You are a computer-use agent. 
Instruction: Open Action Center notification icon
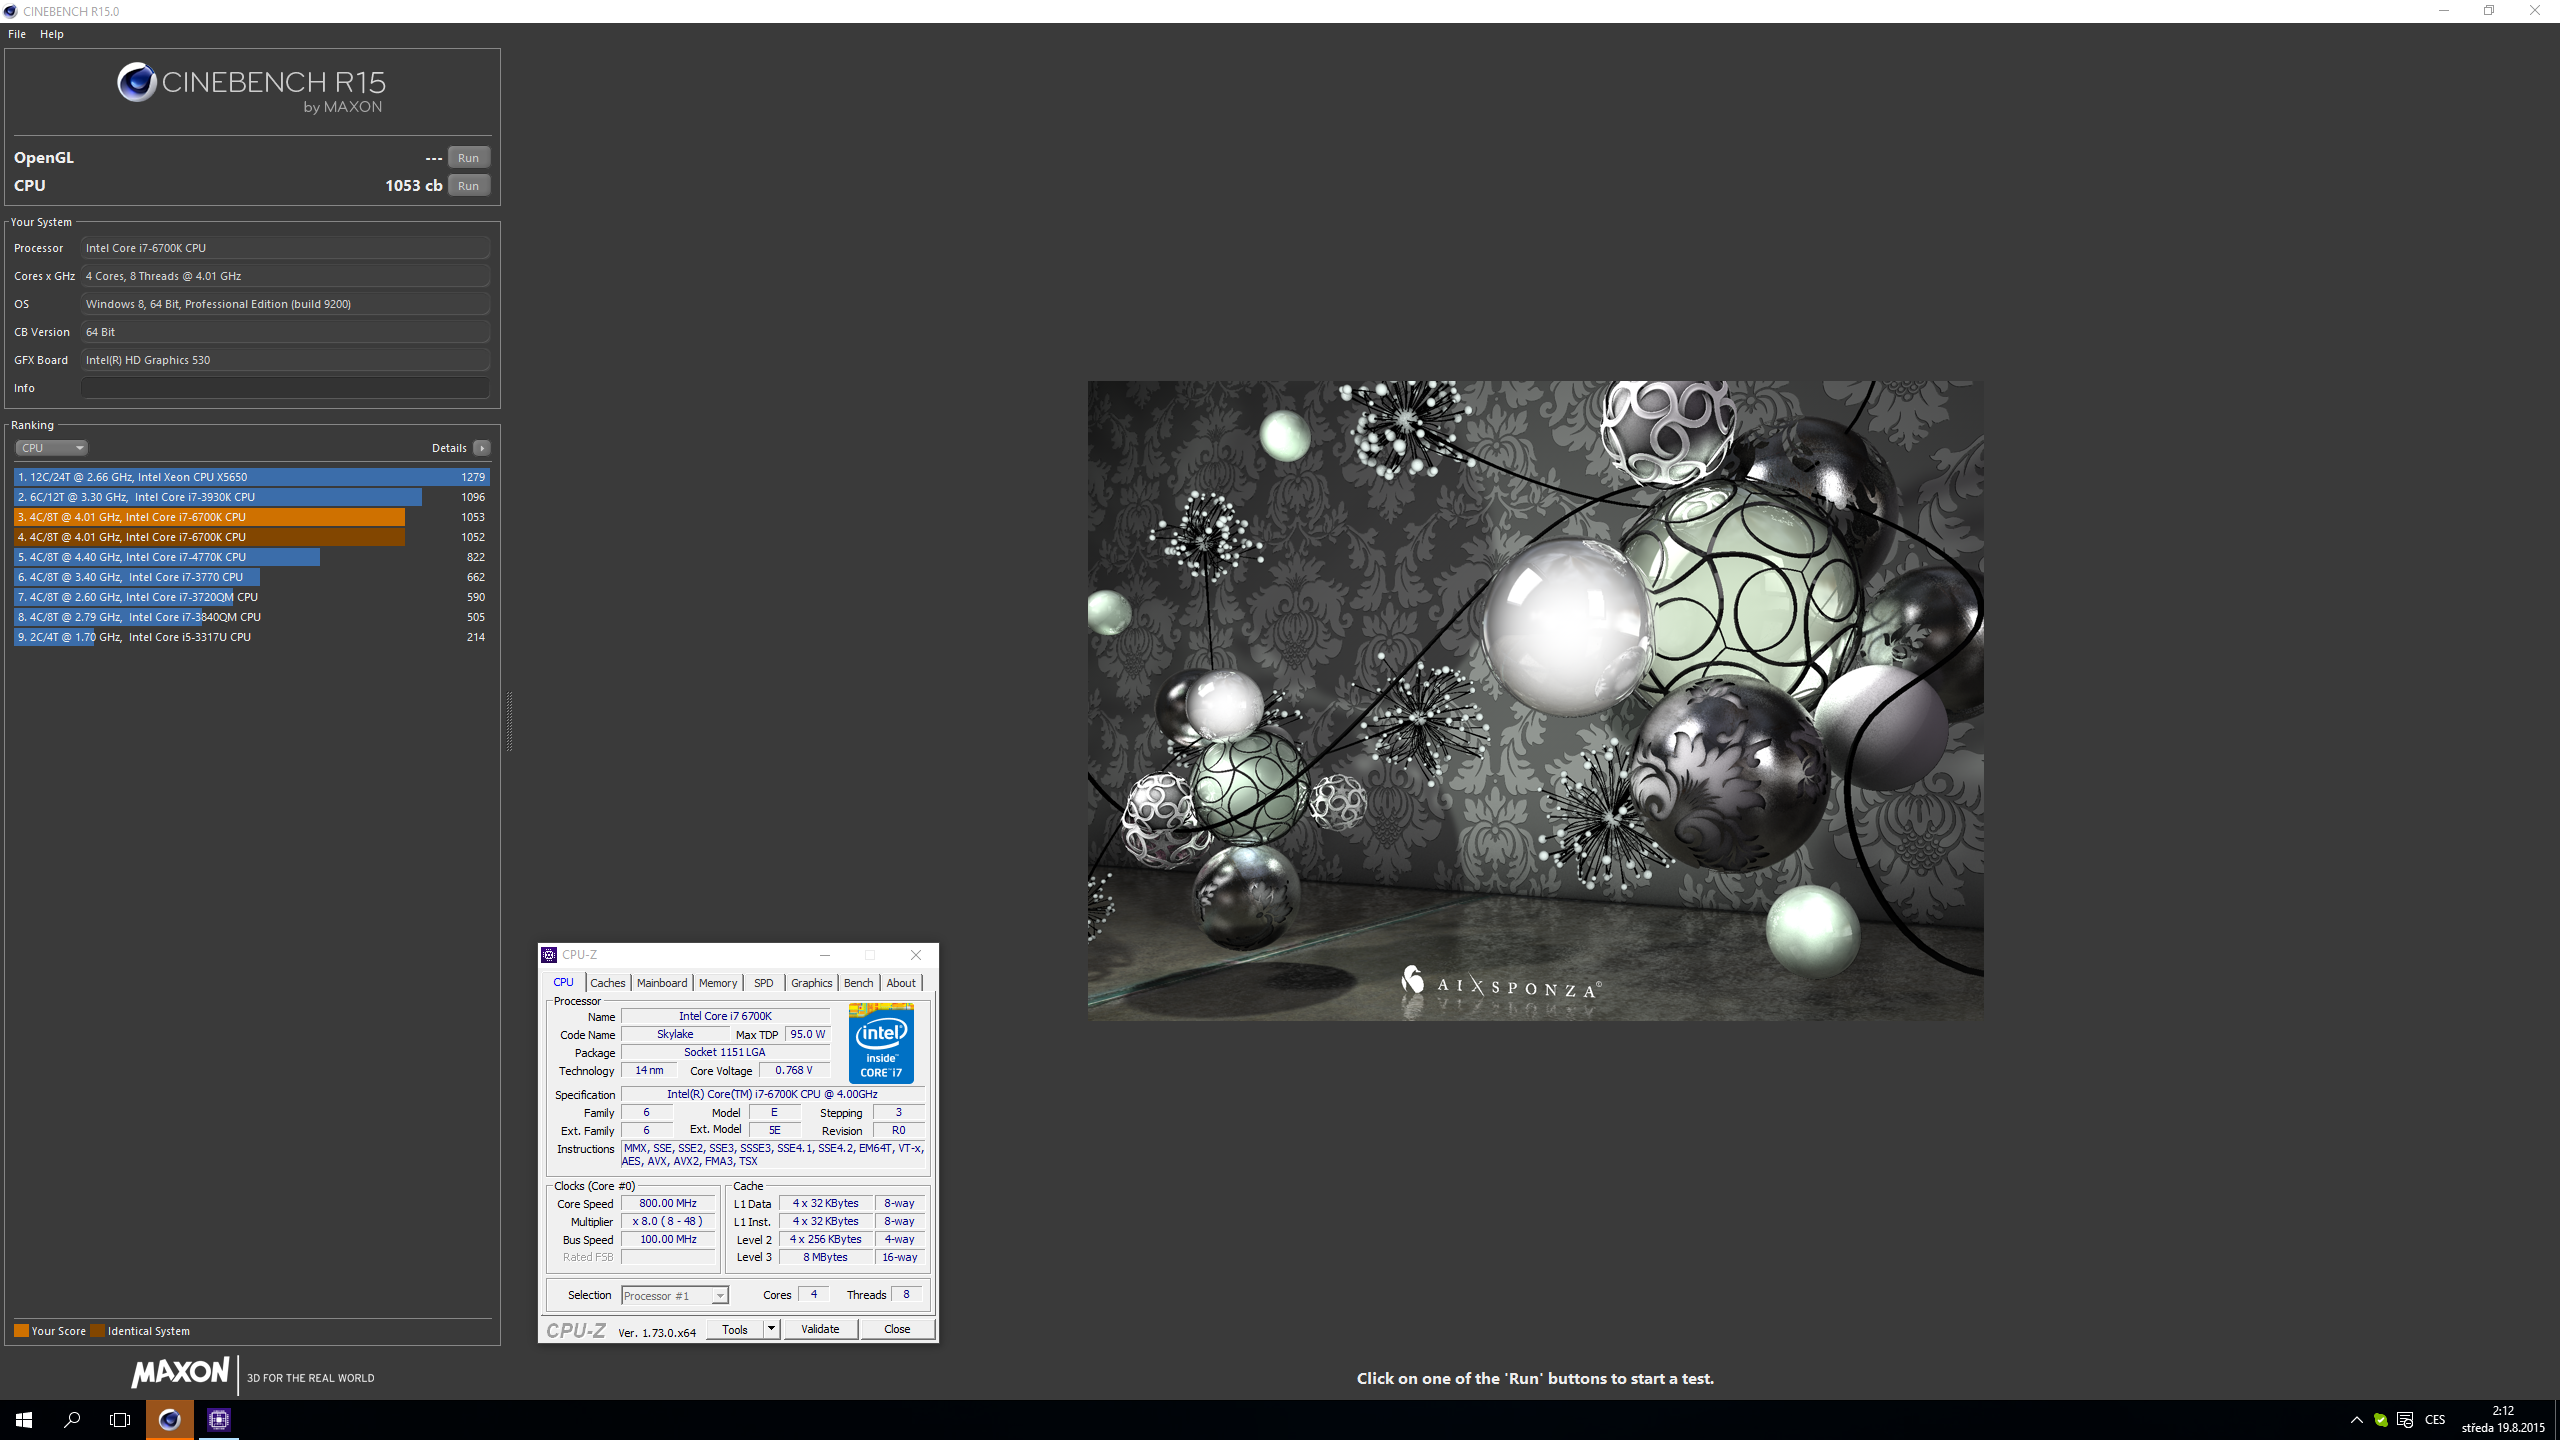2405,1420
